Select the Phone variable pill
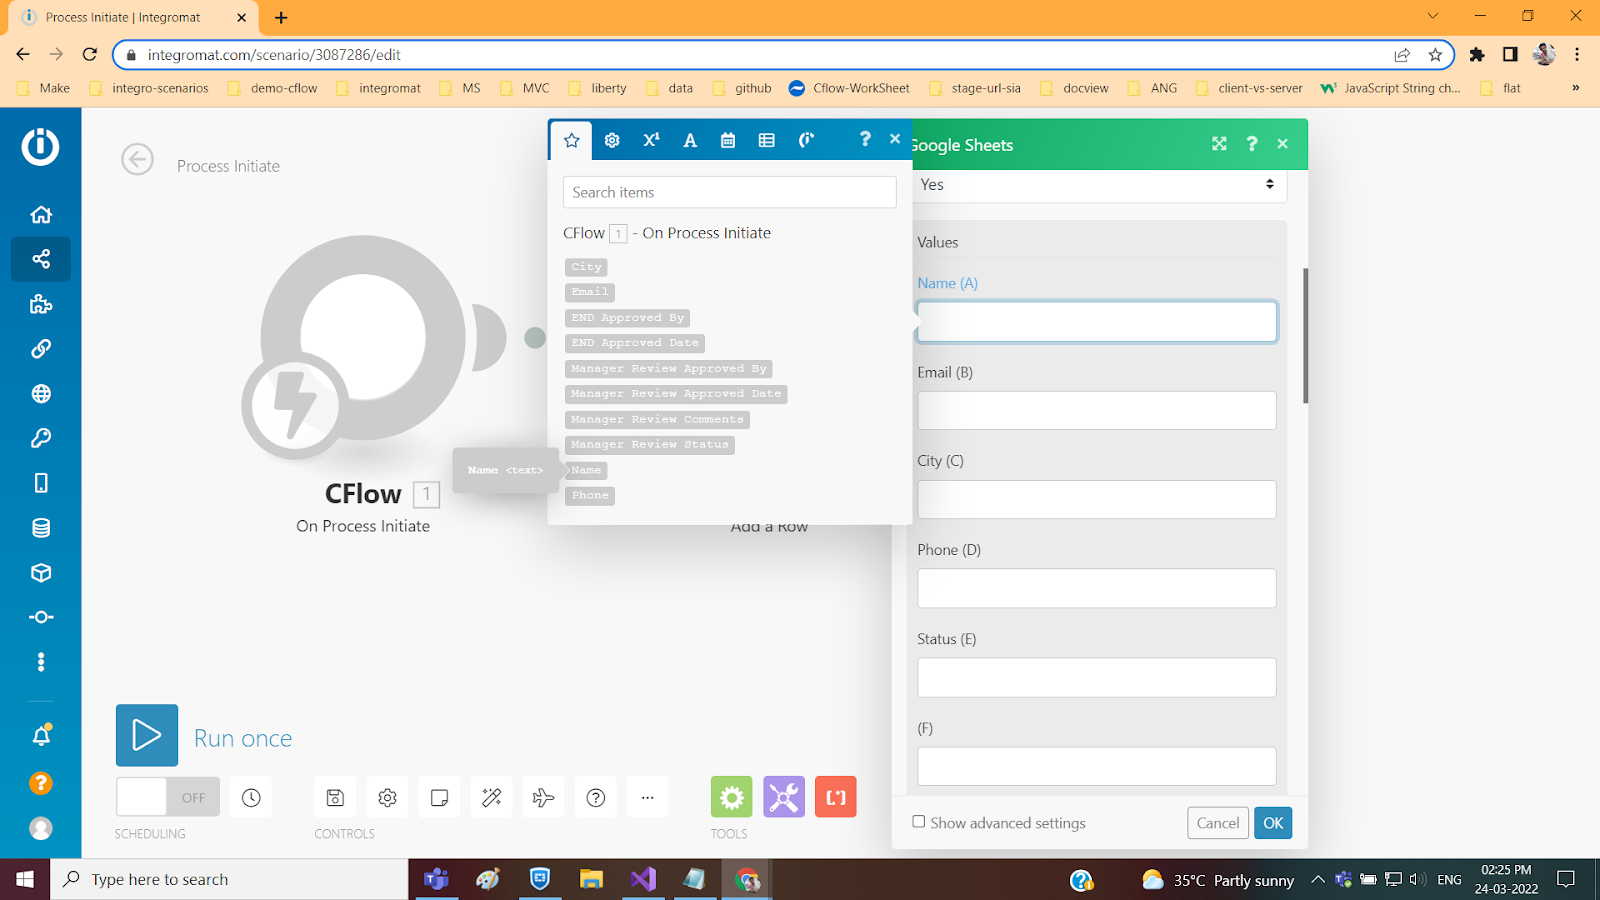Image resolution: width=1600 pixels, height=900 pixels. tap(590, 496)
